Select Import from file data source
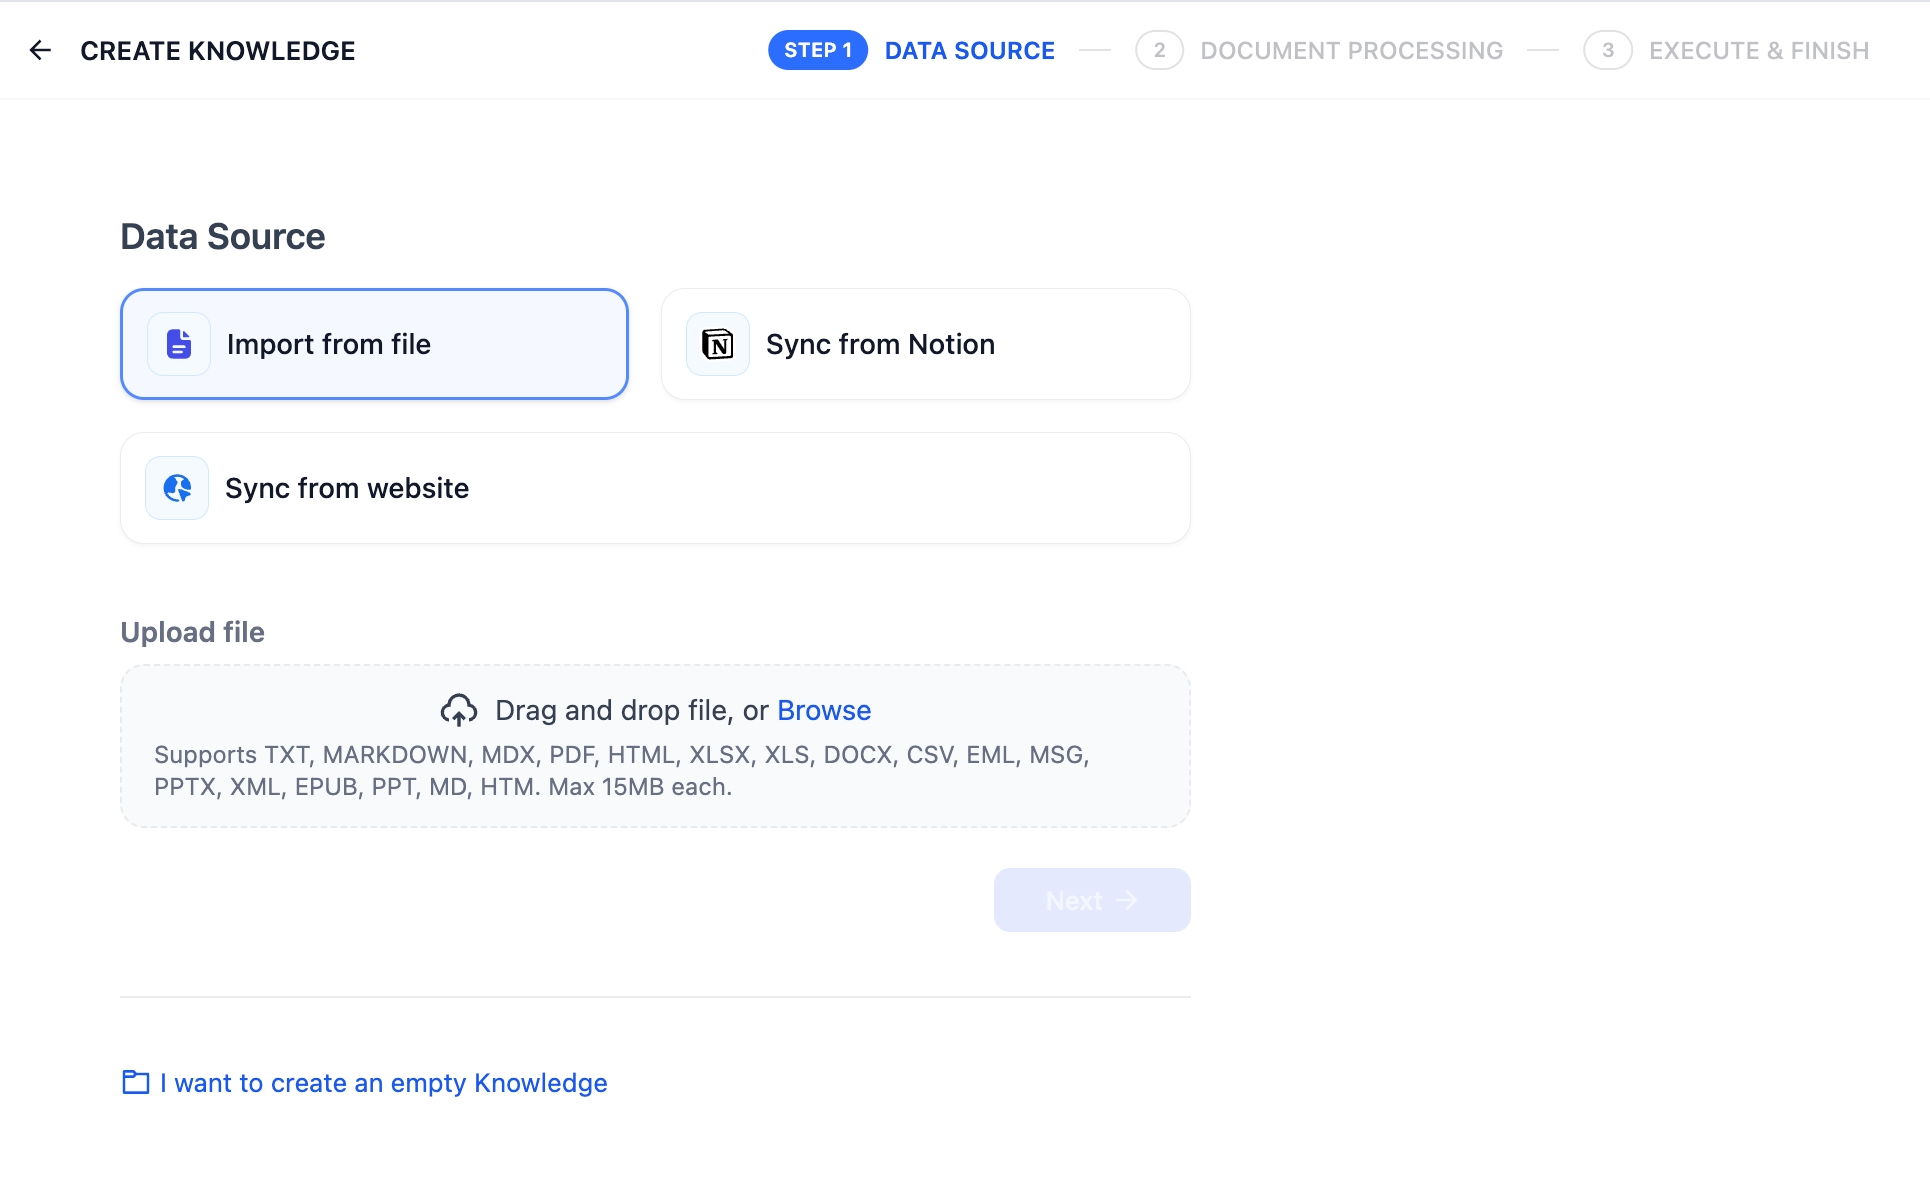 coord(374,344)
